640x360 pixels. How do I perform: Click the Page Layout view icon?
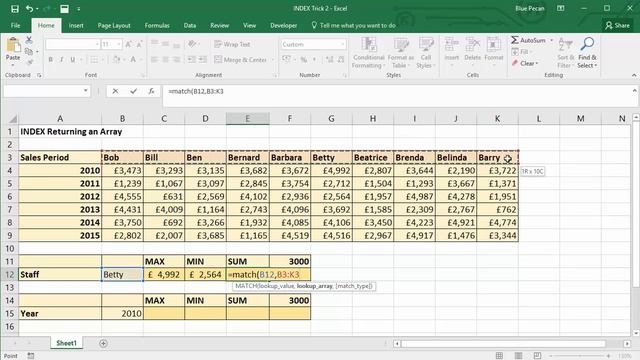(518, 356)
